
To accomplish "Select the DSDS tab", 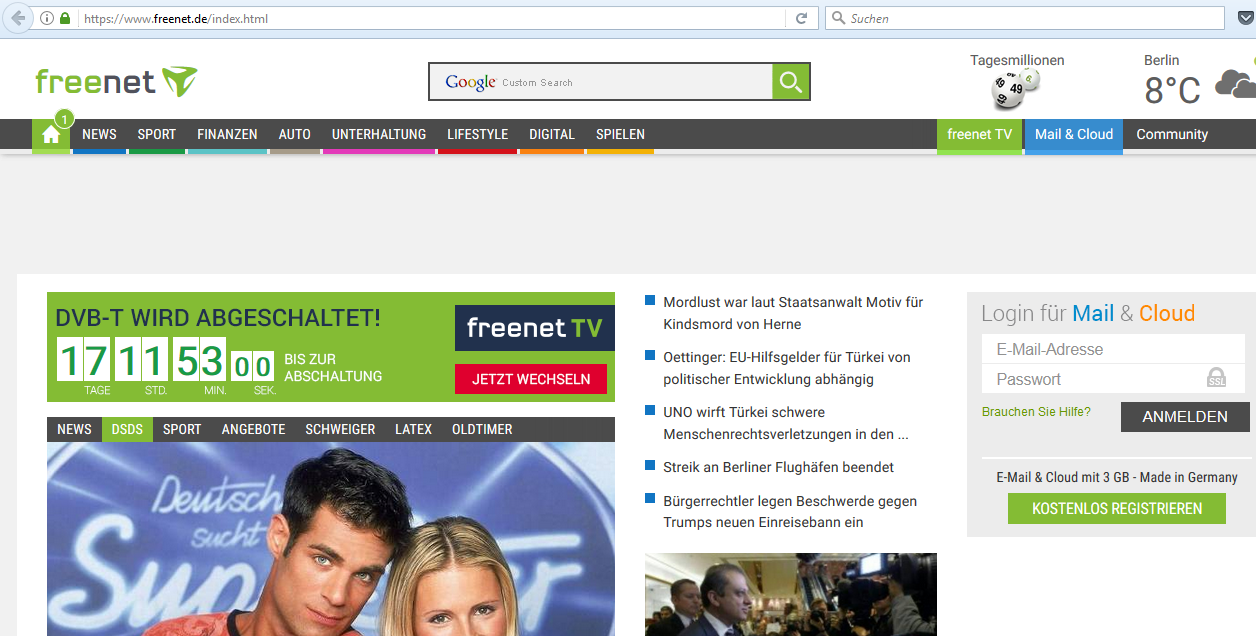I will tap(127, 429).
